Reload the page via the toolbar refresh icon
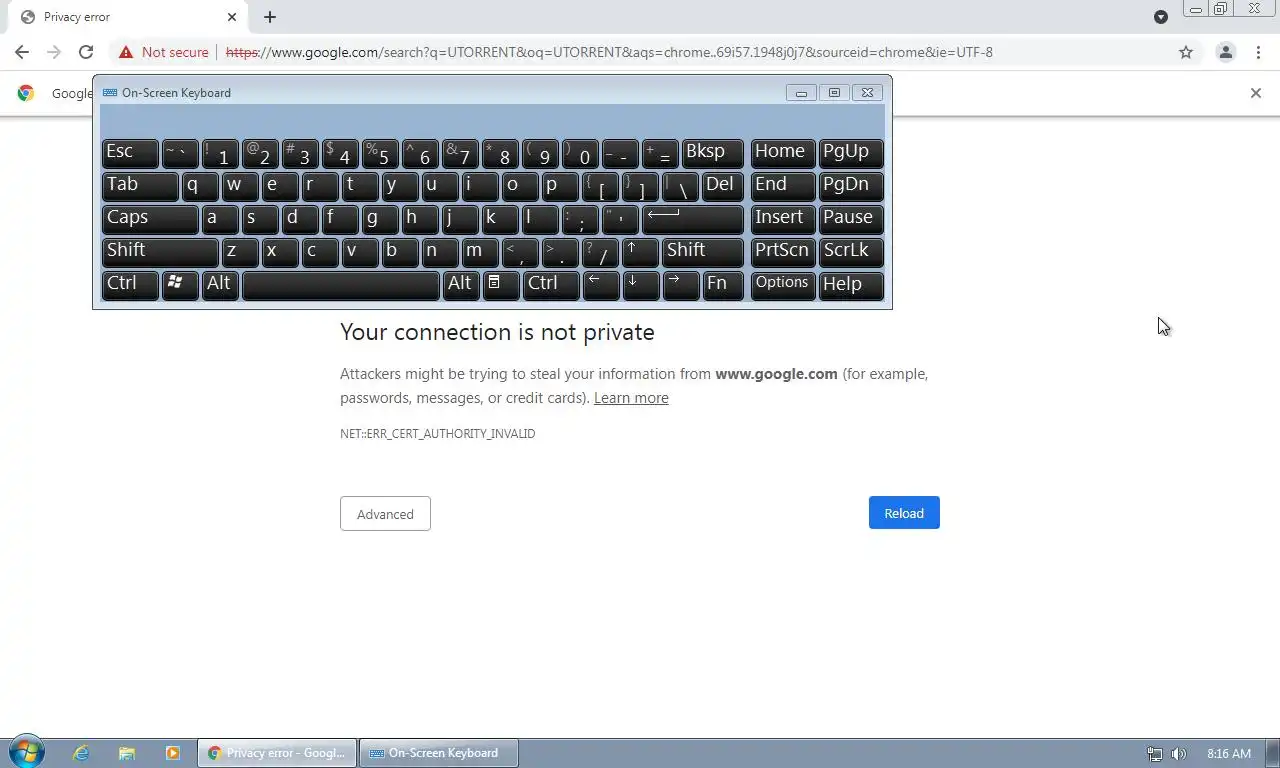Screen dimensions: 1280x768 click(86, 52)
